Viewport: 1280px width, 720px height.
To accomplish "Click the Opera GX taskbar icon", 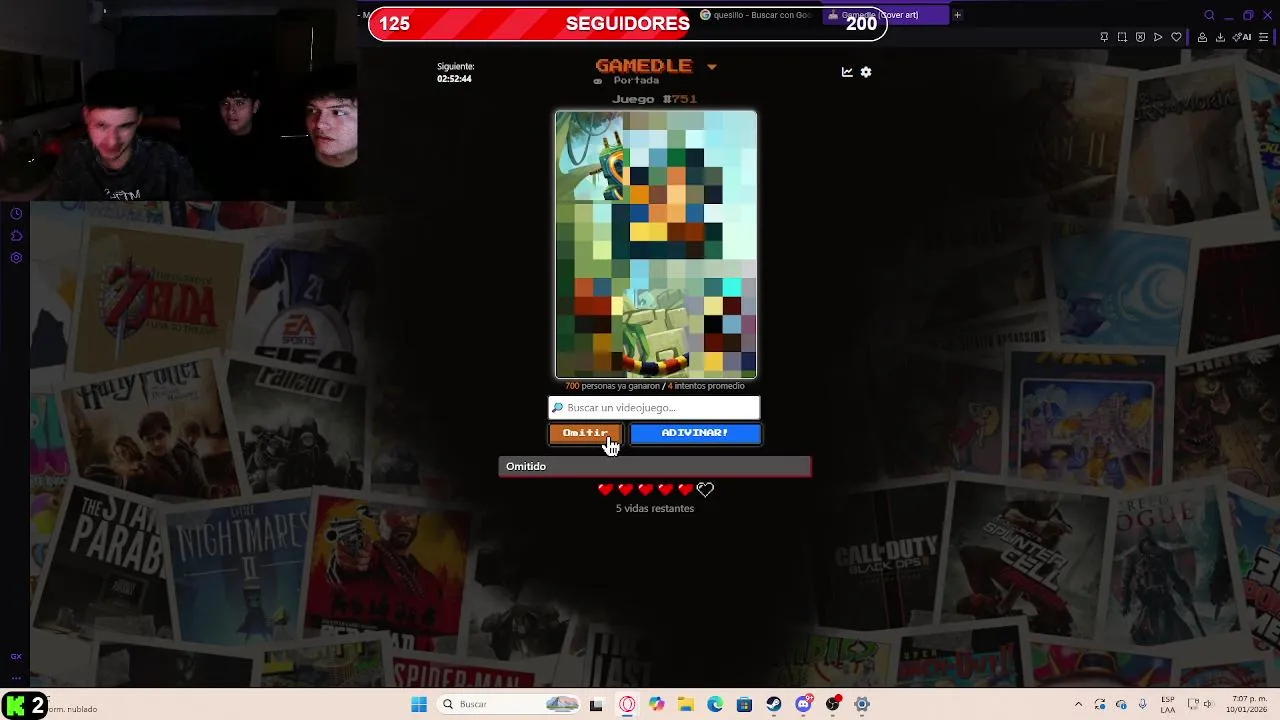I will (x=627, y=704).
